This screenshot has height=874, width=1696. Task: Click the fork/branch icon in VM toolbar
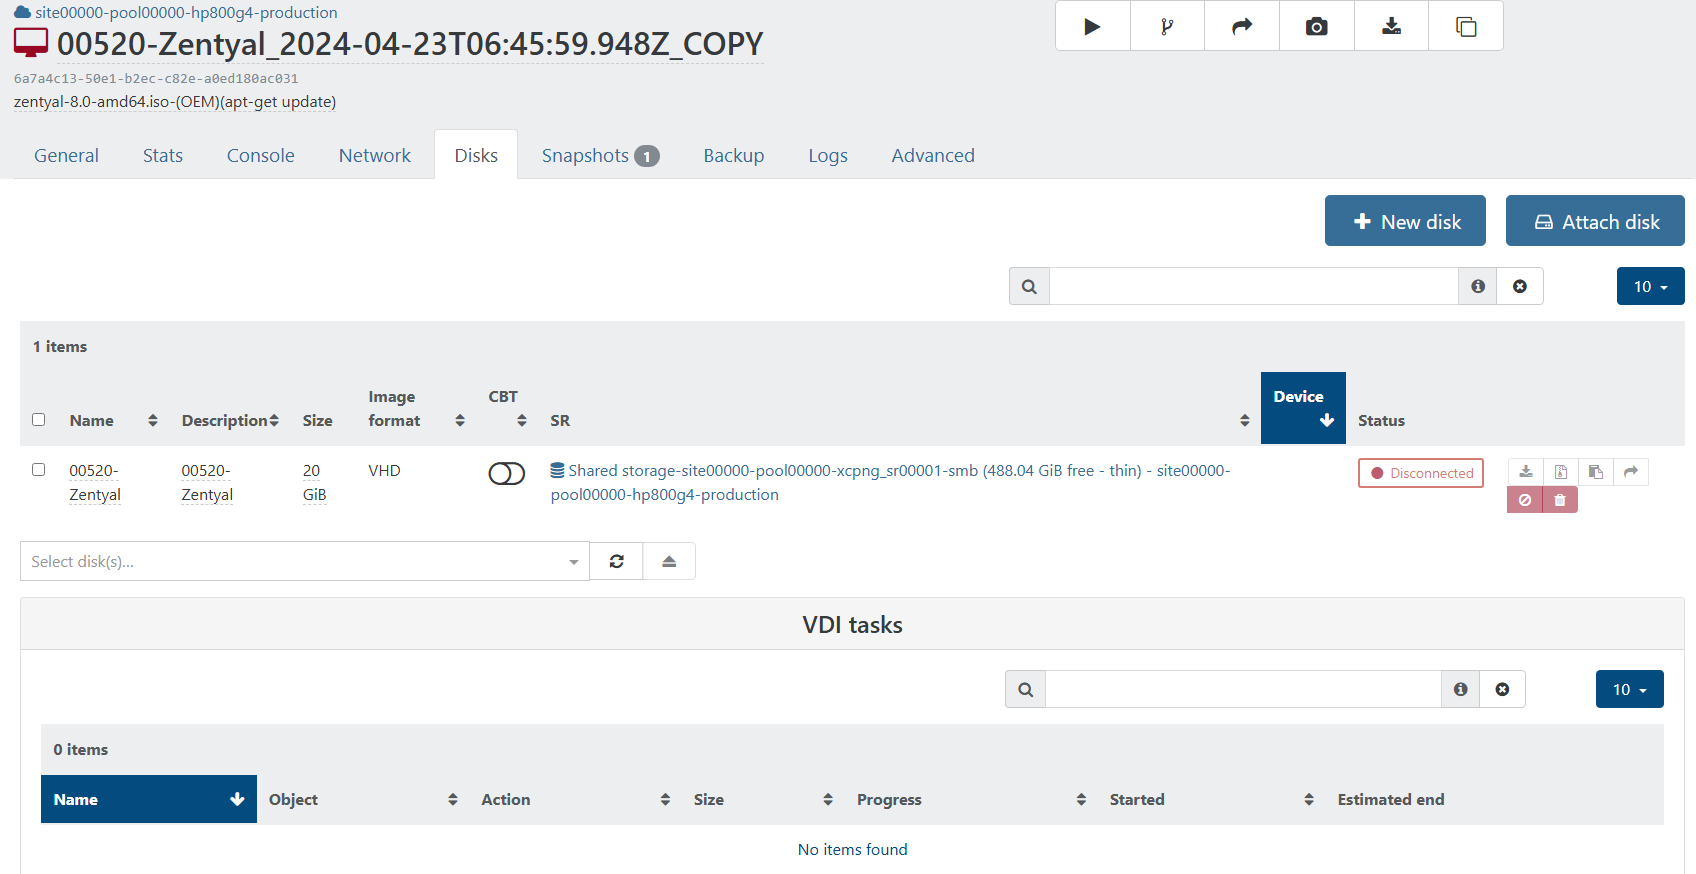[1167, 27]
